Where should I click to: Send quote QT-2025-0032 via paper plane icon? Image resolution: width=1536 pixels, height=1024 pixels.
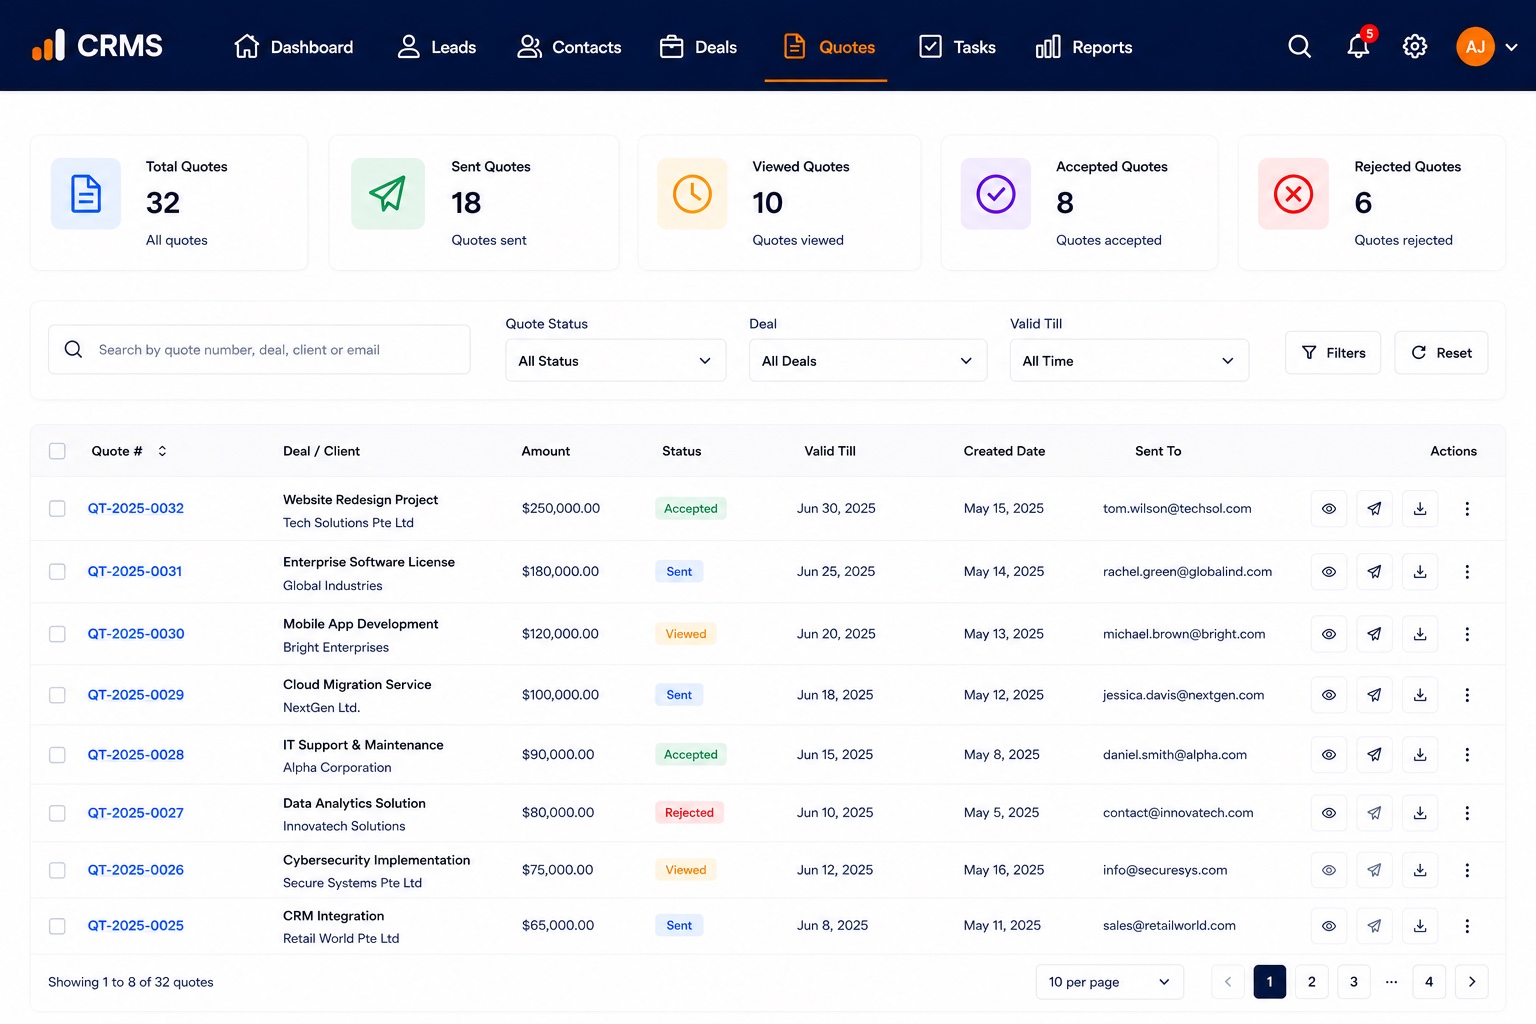pyautogui.click(x=1374, y=509)
